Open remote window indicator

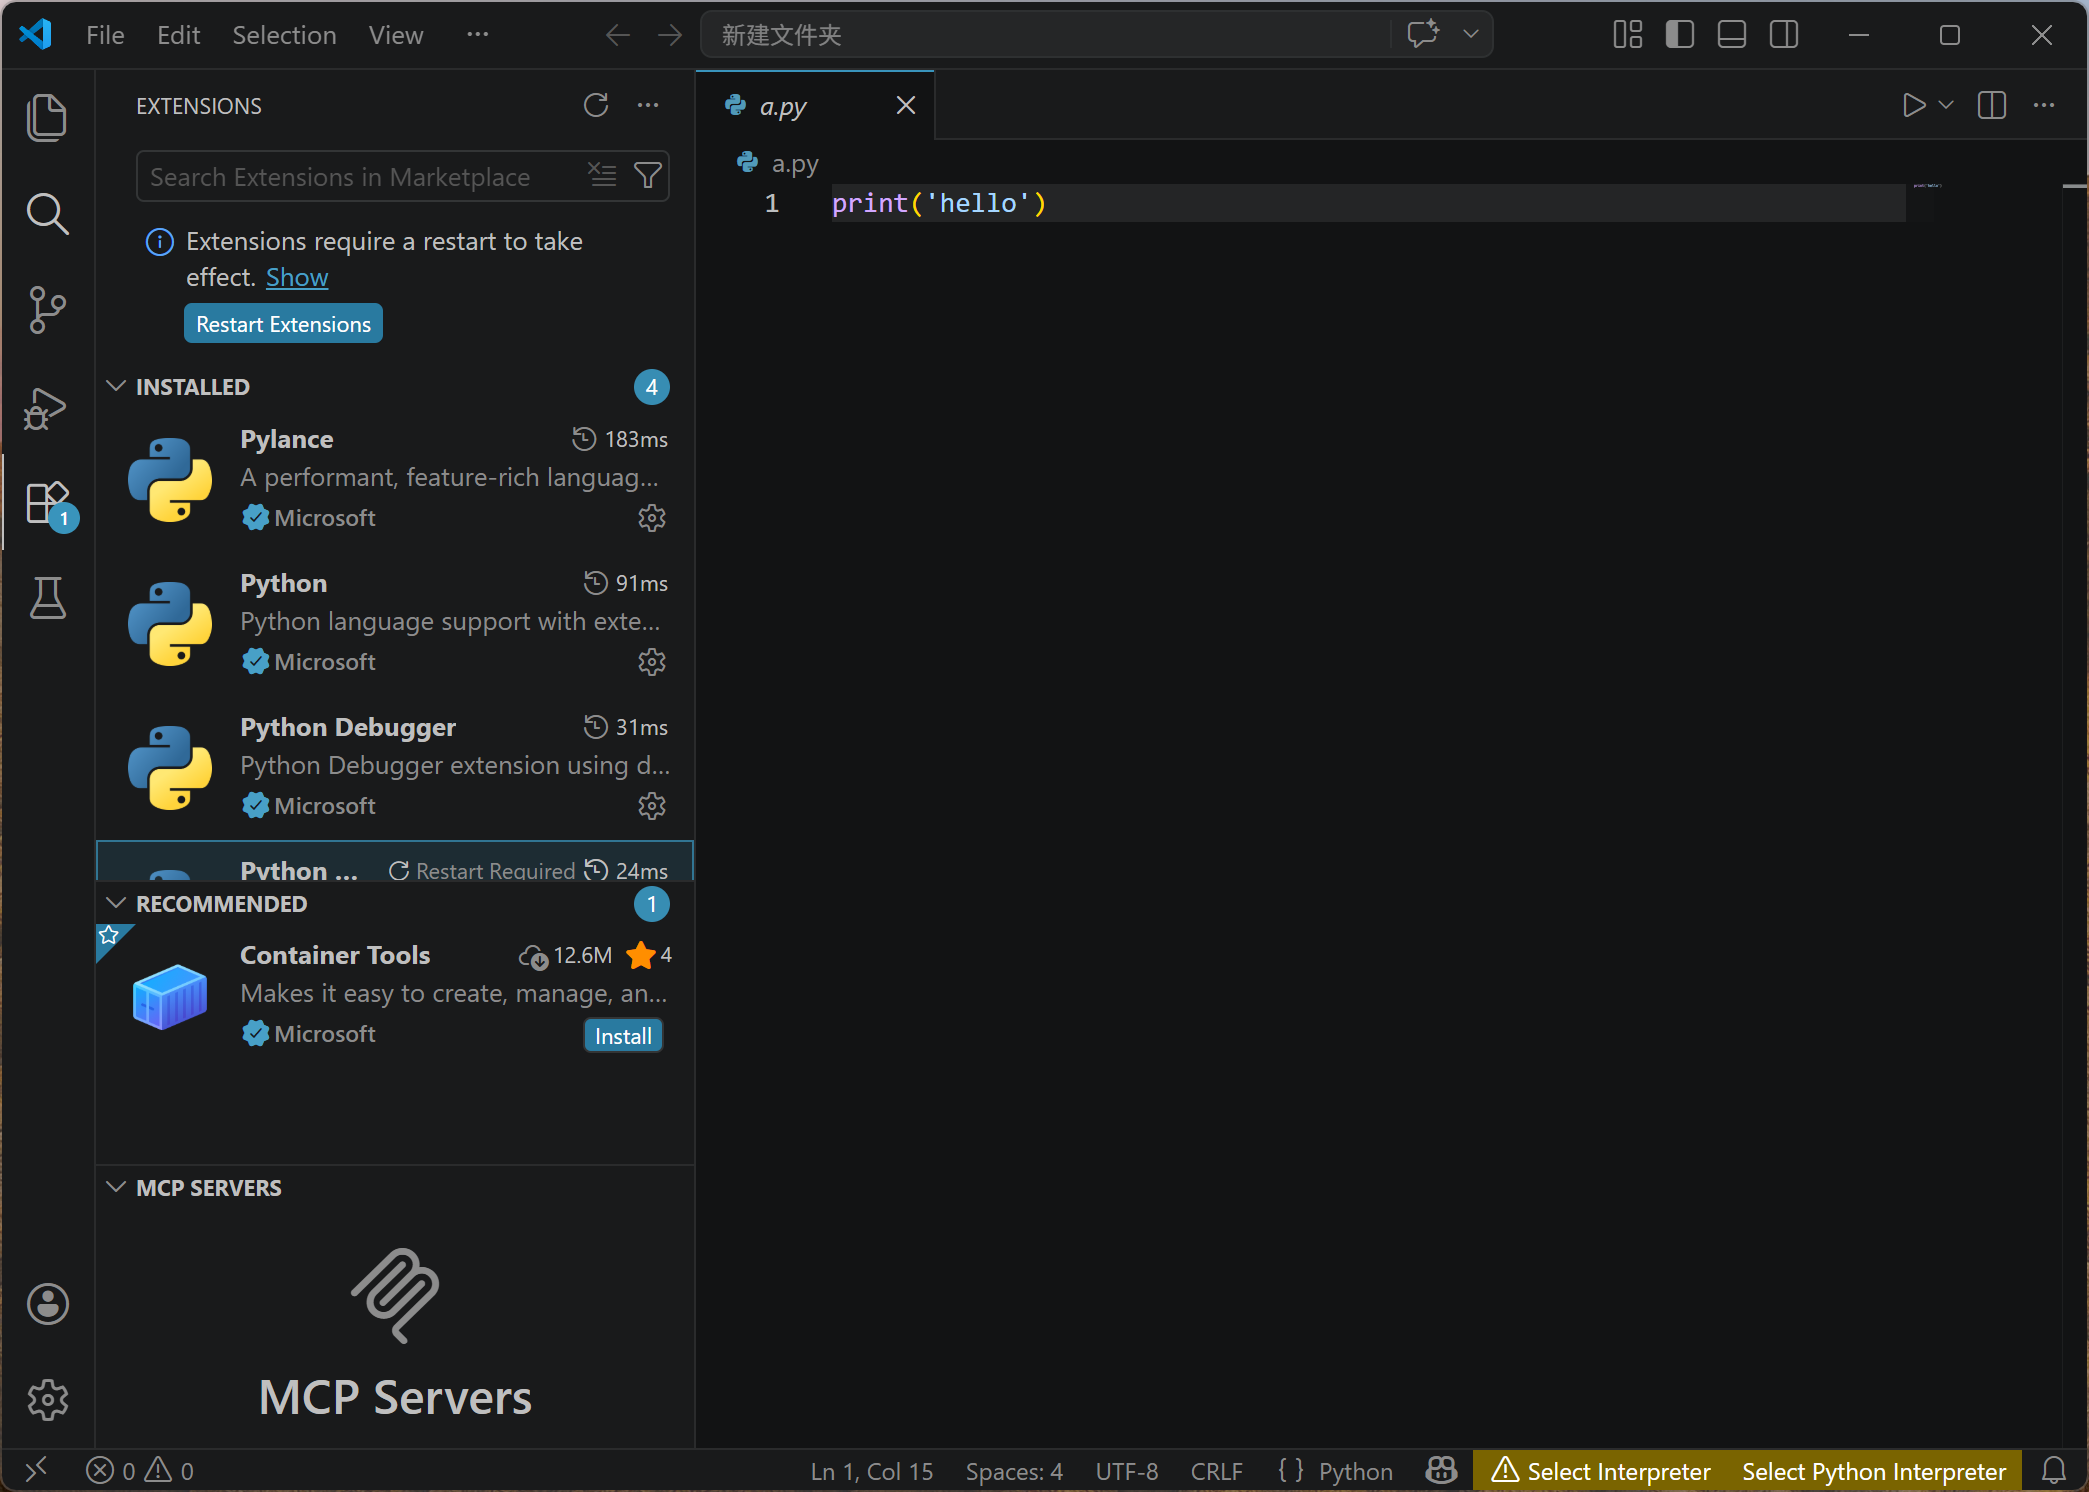pyautogui.click(x=36, y=1471)
